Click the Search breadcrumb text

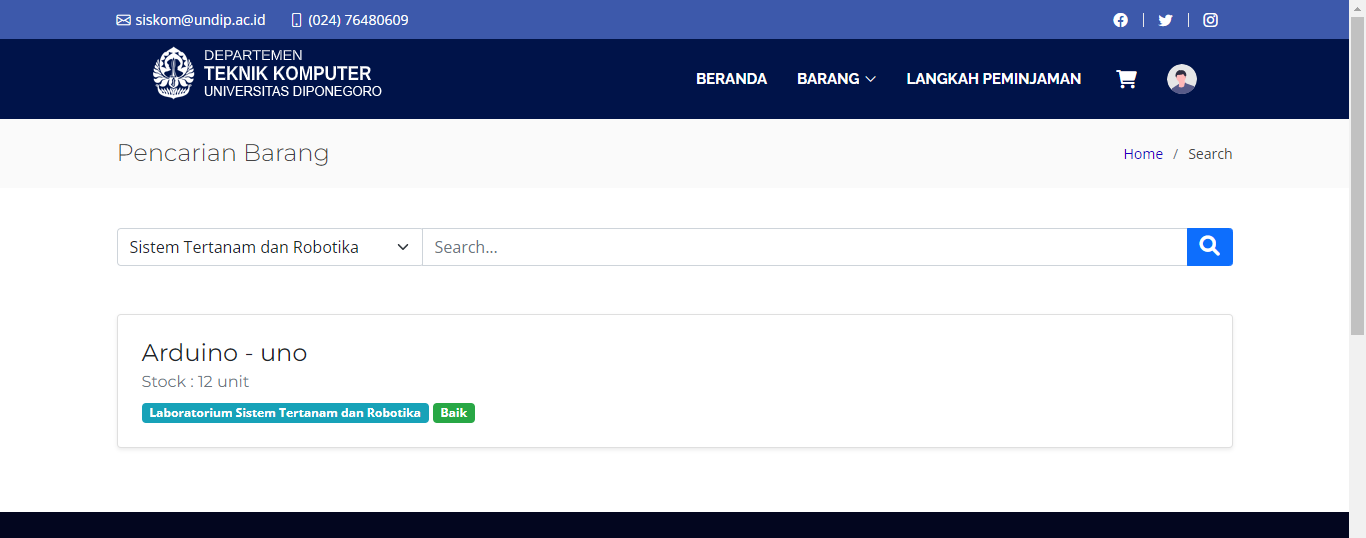pyautogui.click(x=1210, y=154)
